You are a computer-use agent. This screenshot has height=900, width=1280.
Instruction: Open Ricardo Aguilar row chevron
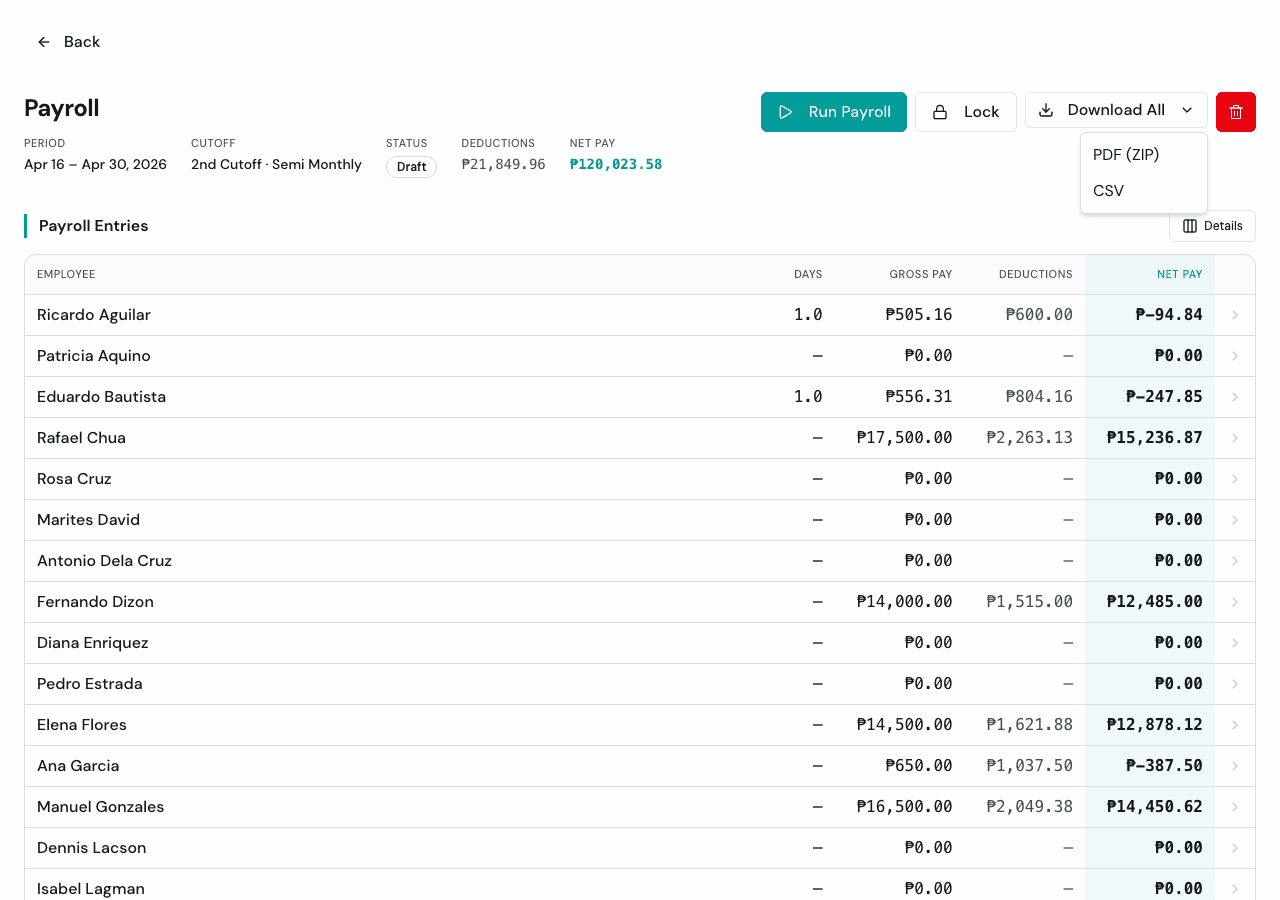[1235, 315]
